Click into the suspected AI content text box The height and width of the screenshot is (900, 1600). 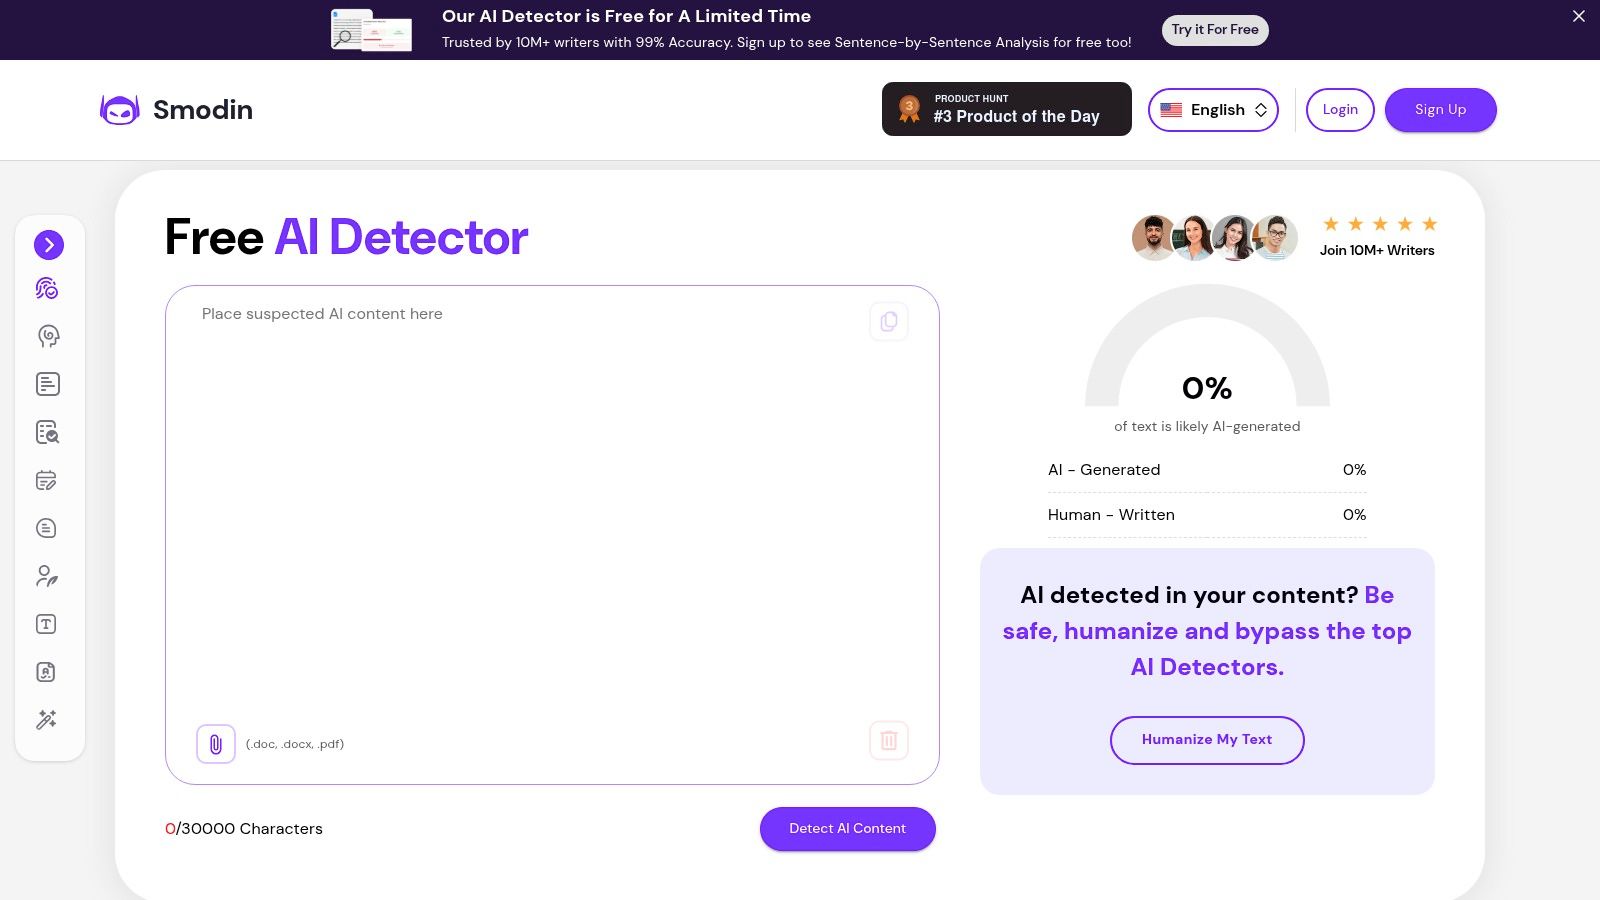point(552,535)
